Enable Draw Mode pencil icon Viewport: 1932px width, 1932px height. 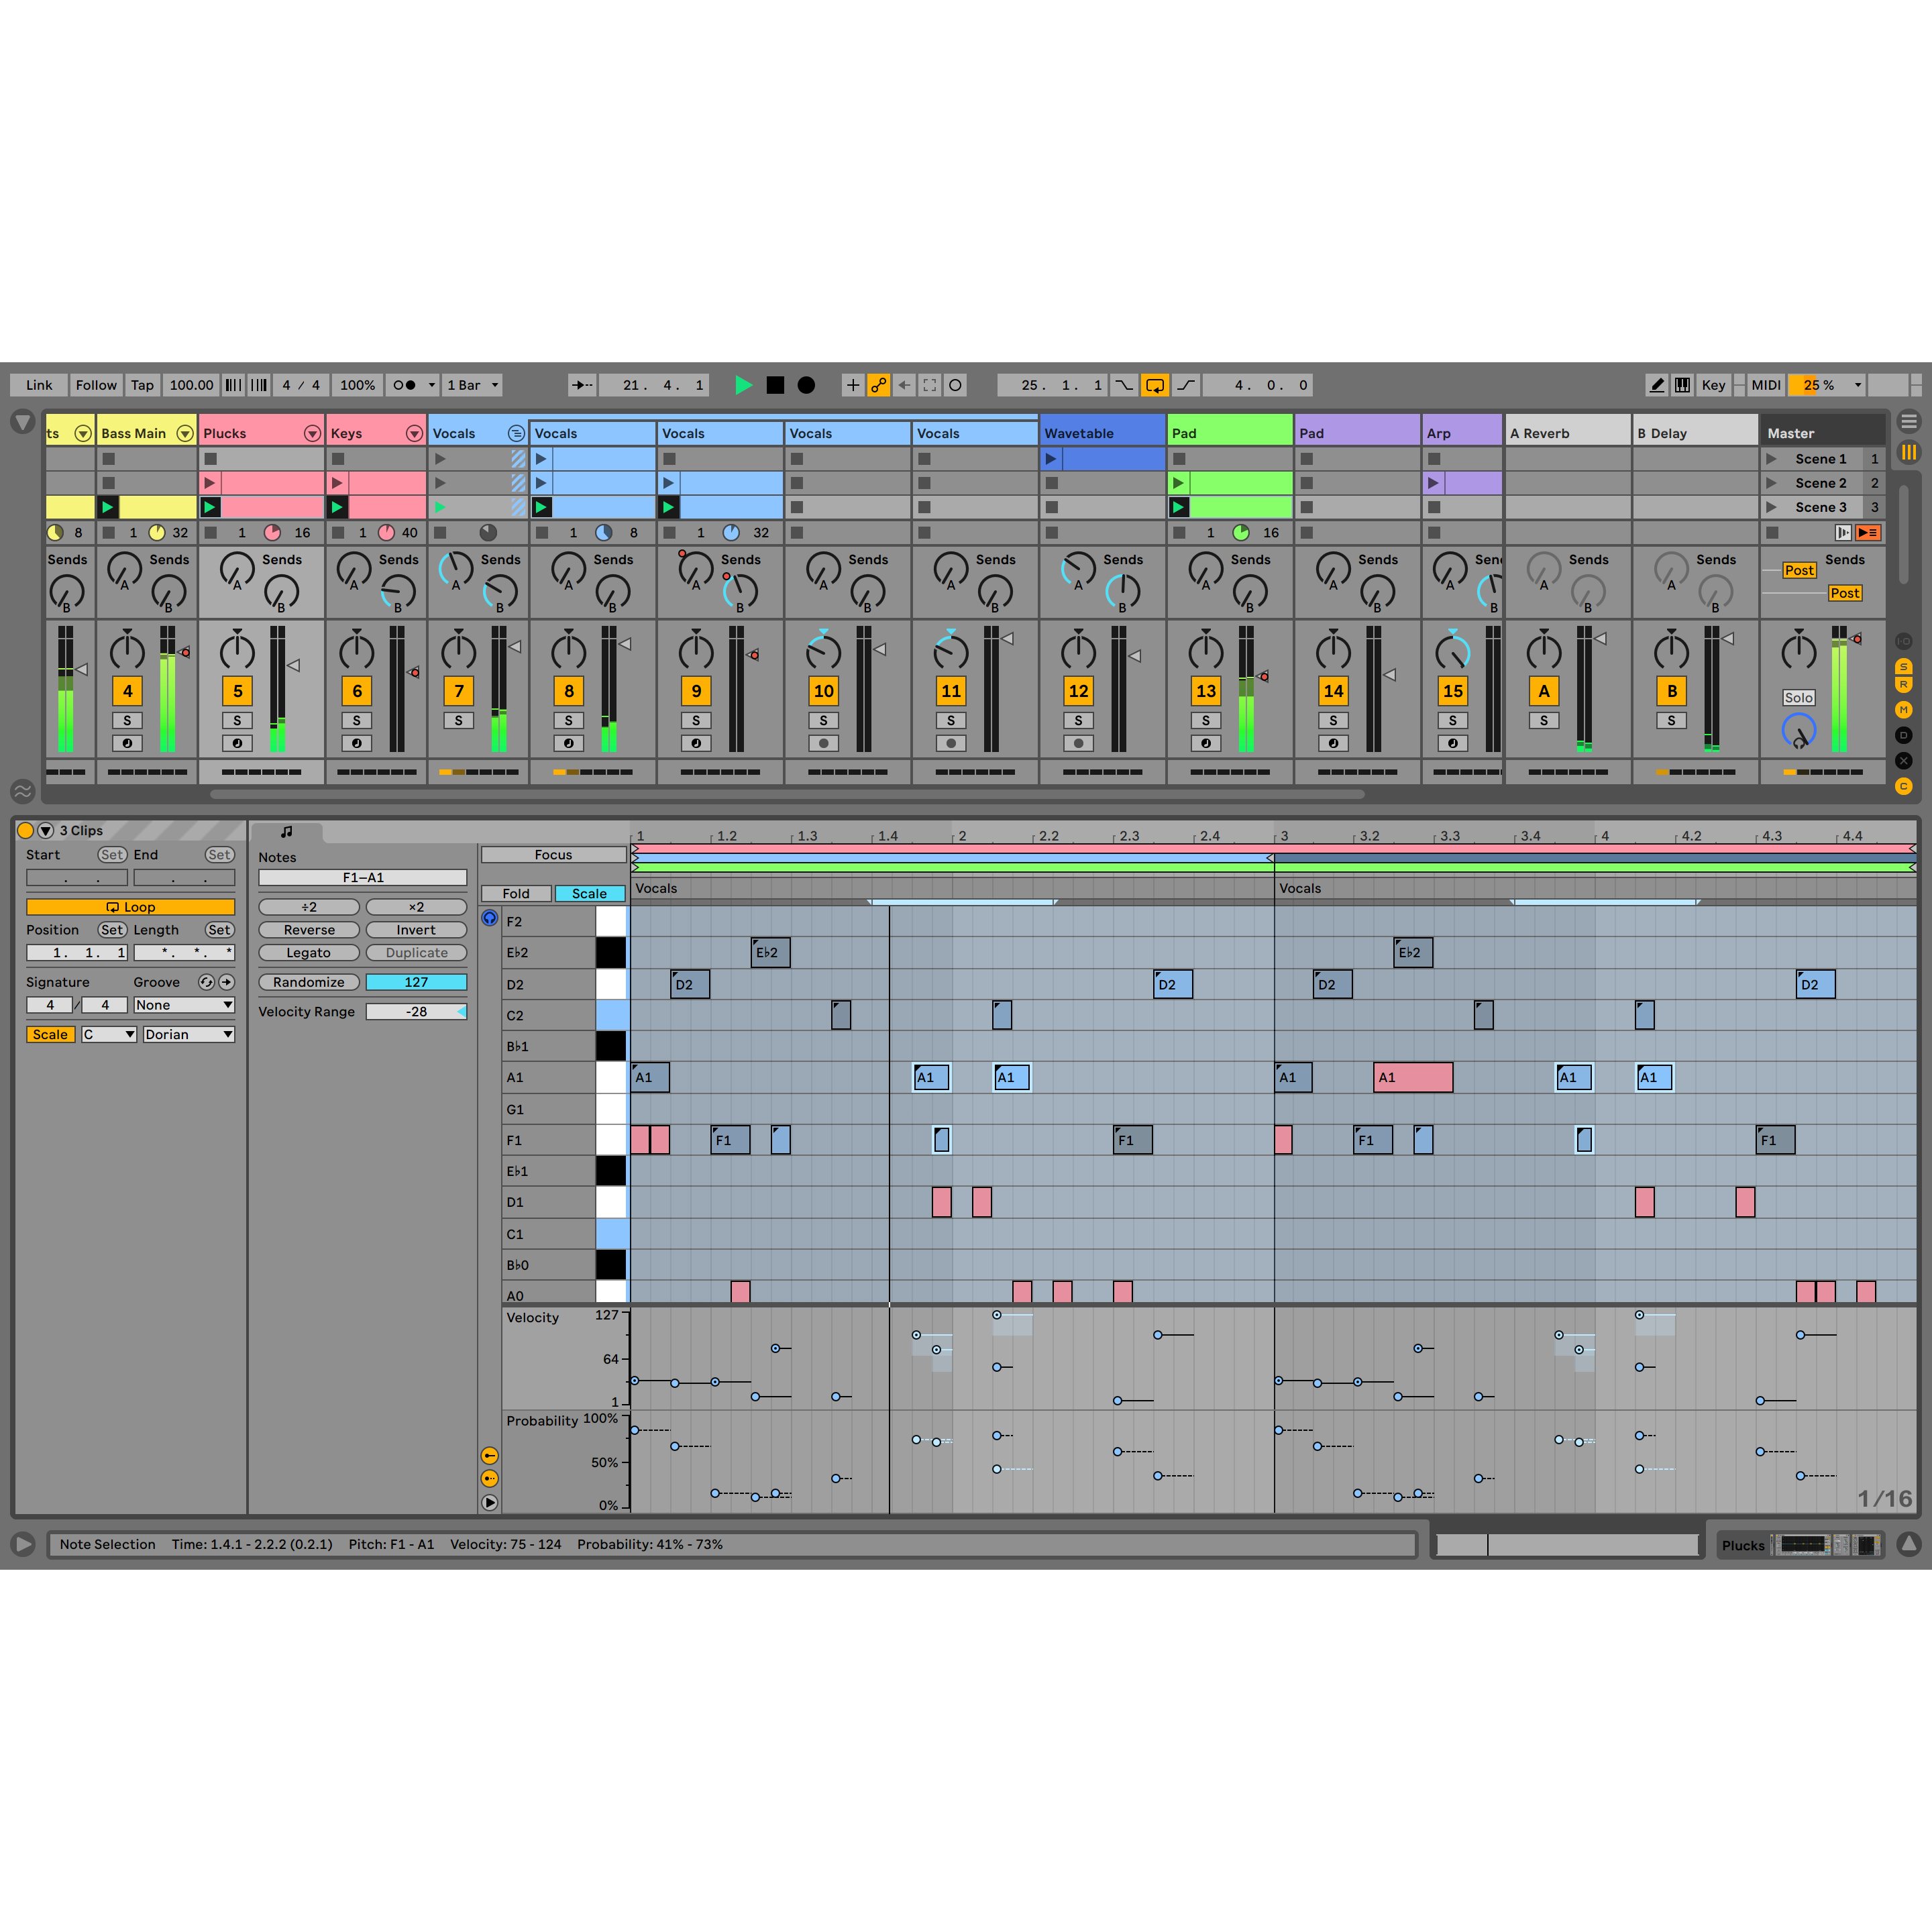pyautogui.click(x=1656, y=385)
